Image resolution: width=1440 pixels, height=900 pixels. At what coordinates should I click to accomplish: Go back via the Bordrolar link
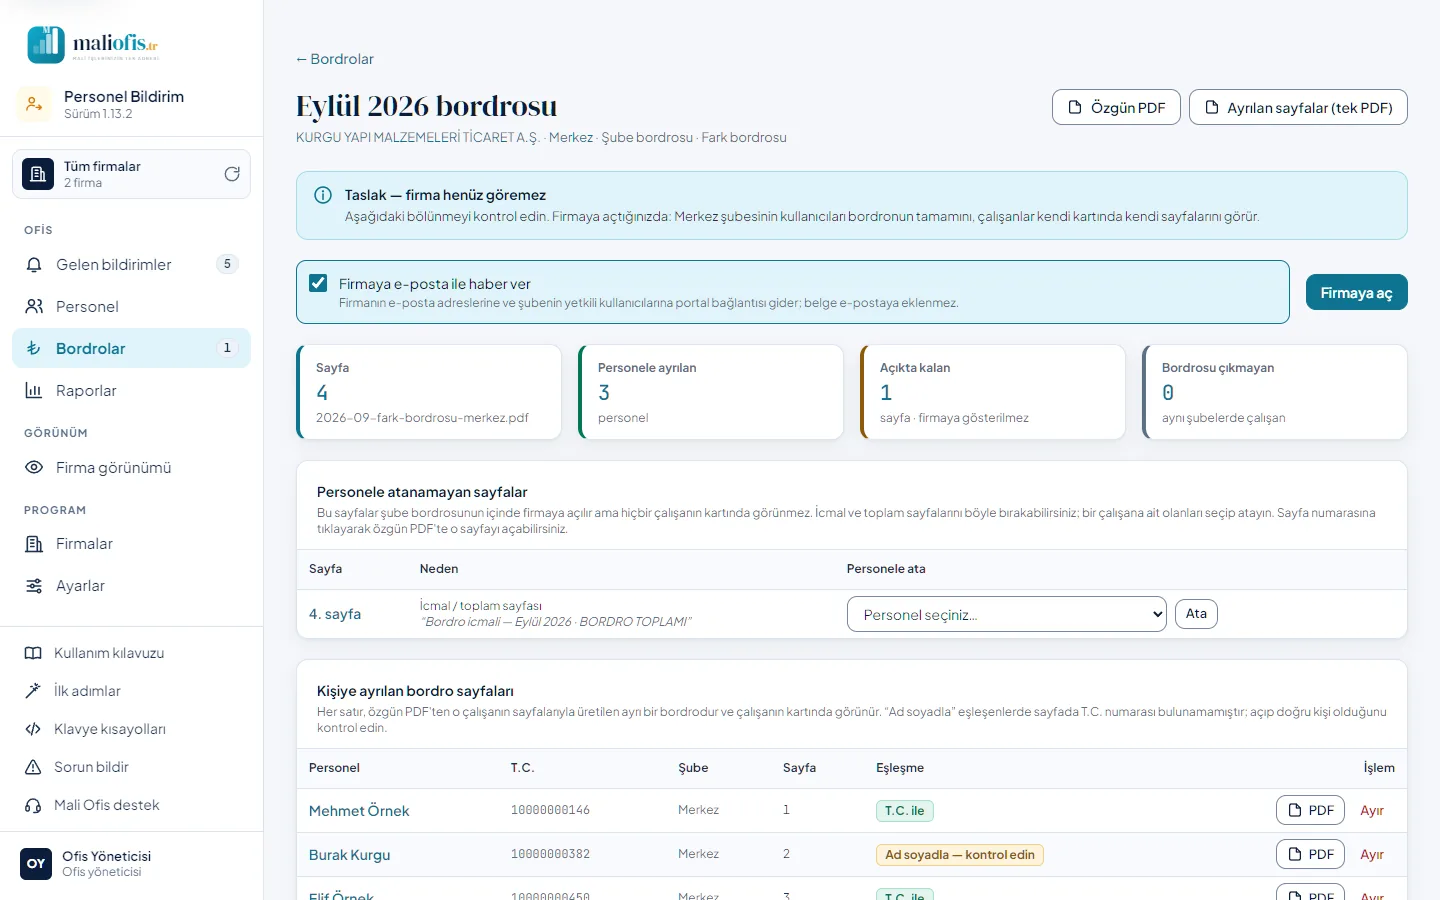(x=334, y=59)
